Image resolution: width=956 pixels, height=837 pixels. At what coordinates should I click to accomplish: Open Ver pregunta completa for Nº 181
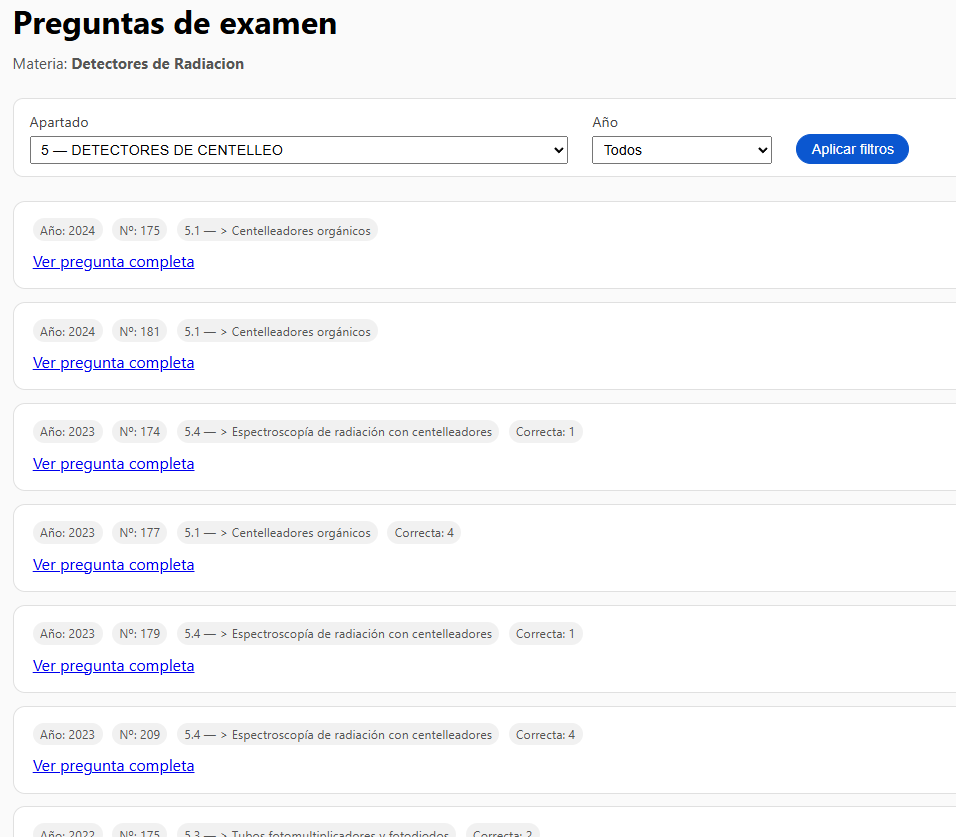point(113,363)
